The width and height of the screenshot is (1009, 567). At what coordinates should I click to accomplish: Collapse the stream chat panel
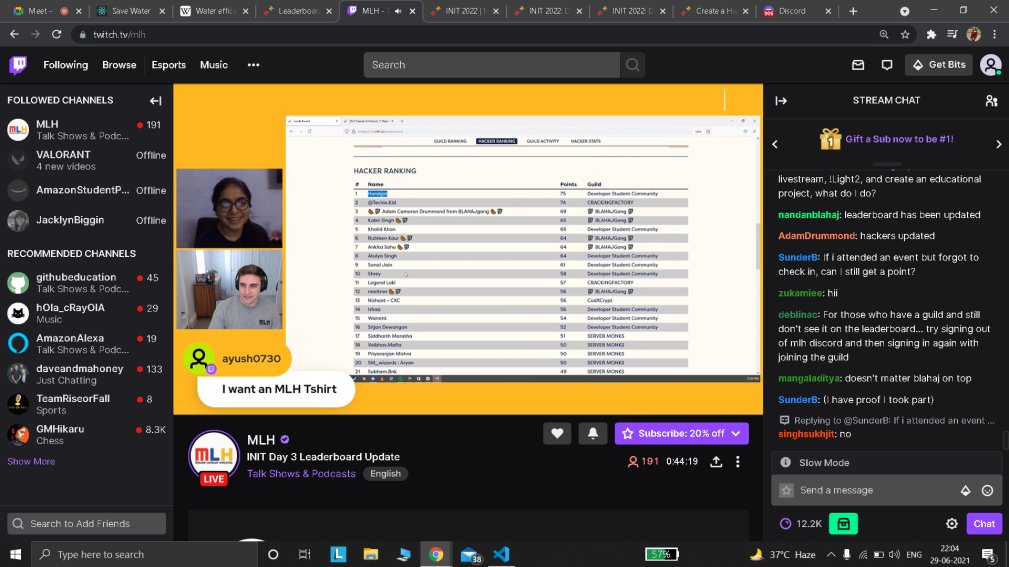point(781,100)
